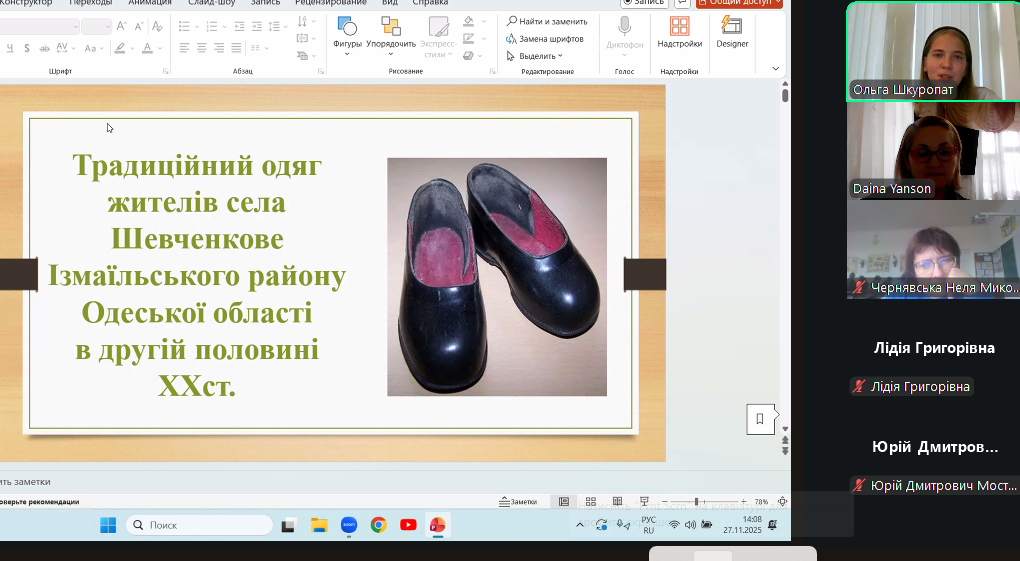The image size is (1020, 561).
Task: Toggle strikethrough text formatting
Action: click(44, 48)
